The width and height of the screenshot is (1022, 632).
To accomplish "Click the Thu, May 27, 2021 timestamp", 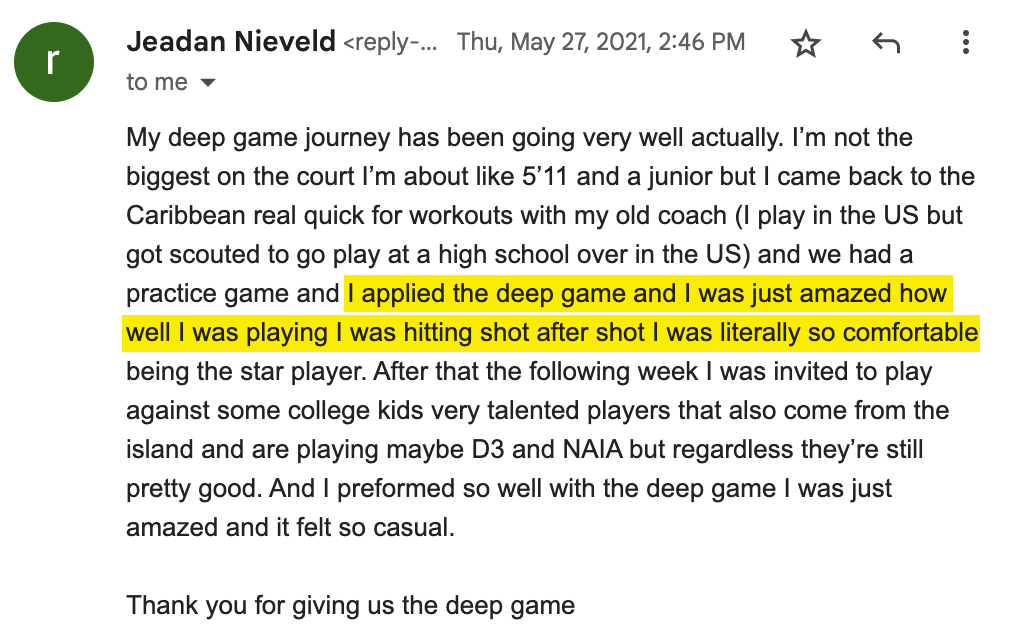I will coord(601,43).
